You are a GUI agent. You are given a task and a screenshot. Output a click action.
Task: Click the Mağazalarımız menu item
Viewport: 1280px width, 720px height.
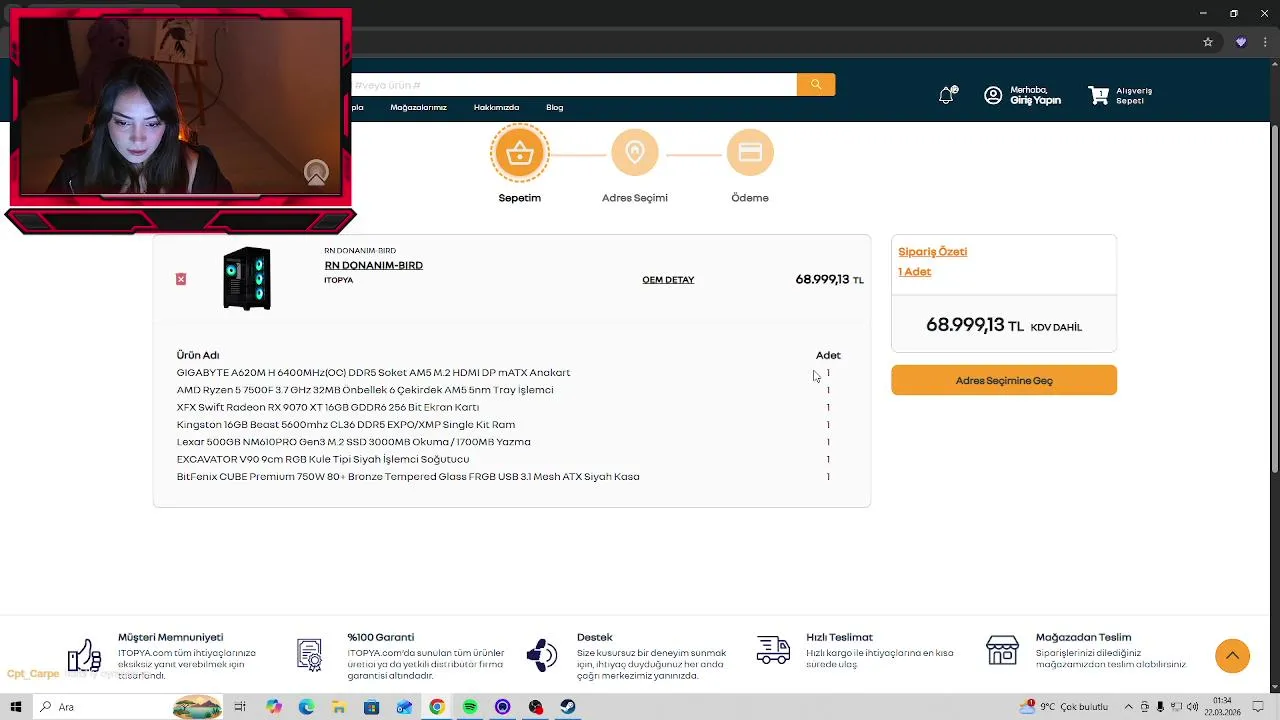tap(418, 108)
